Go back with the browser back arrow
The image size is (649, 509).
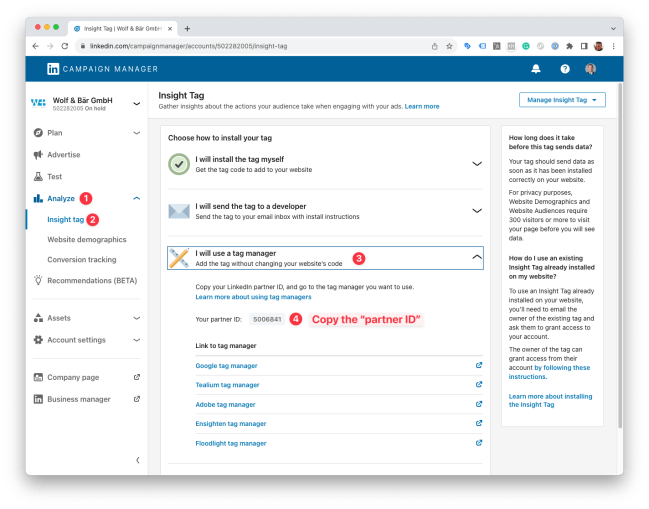point(36,46)
